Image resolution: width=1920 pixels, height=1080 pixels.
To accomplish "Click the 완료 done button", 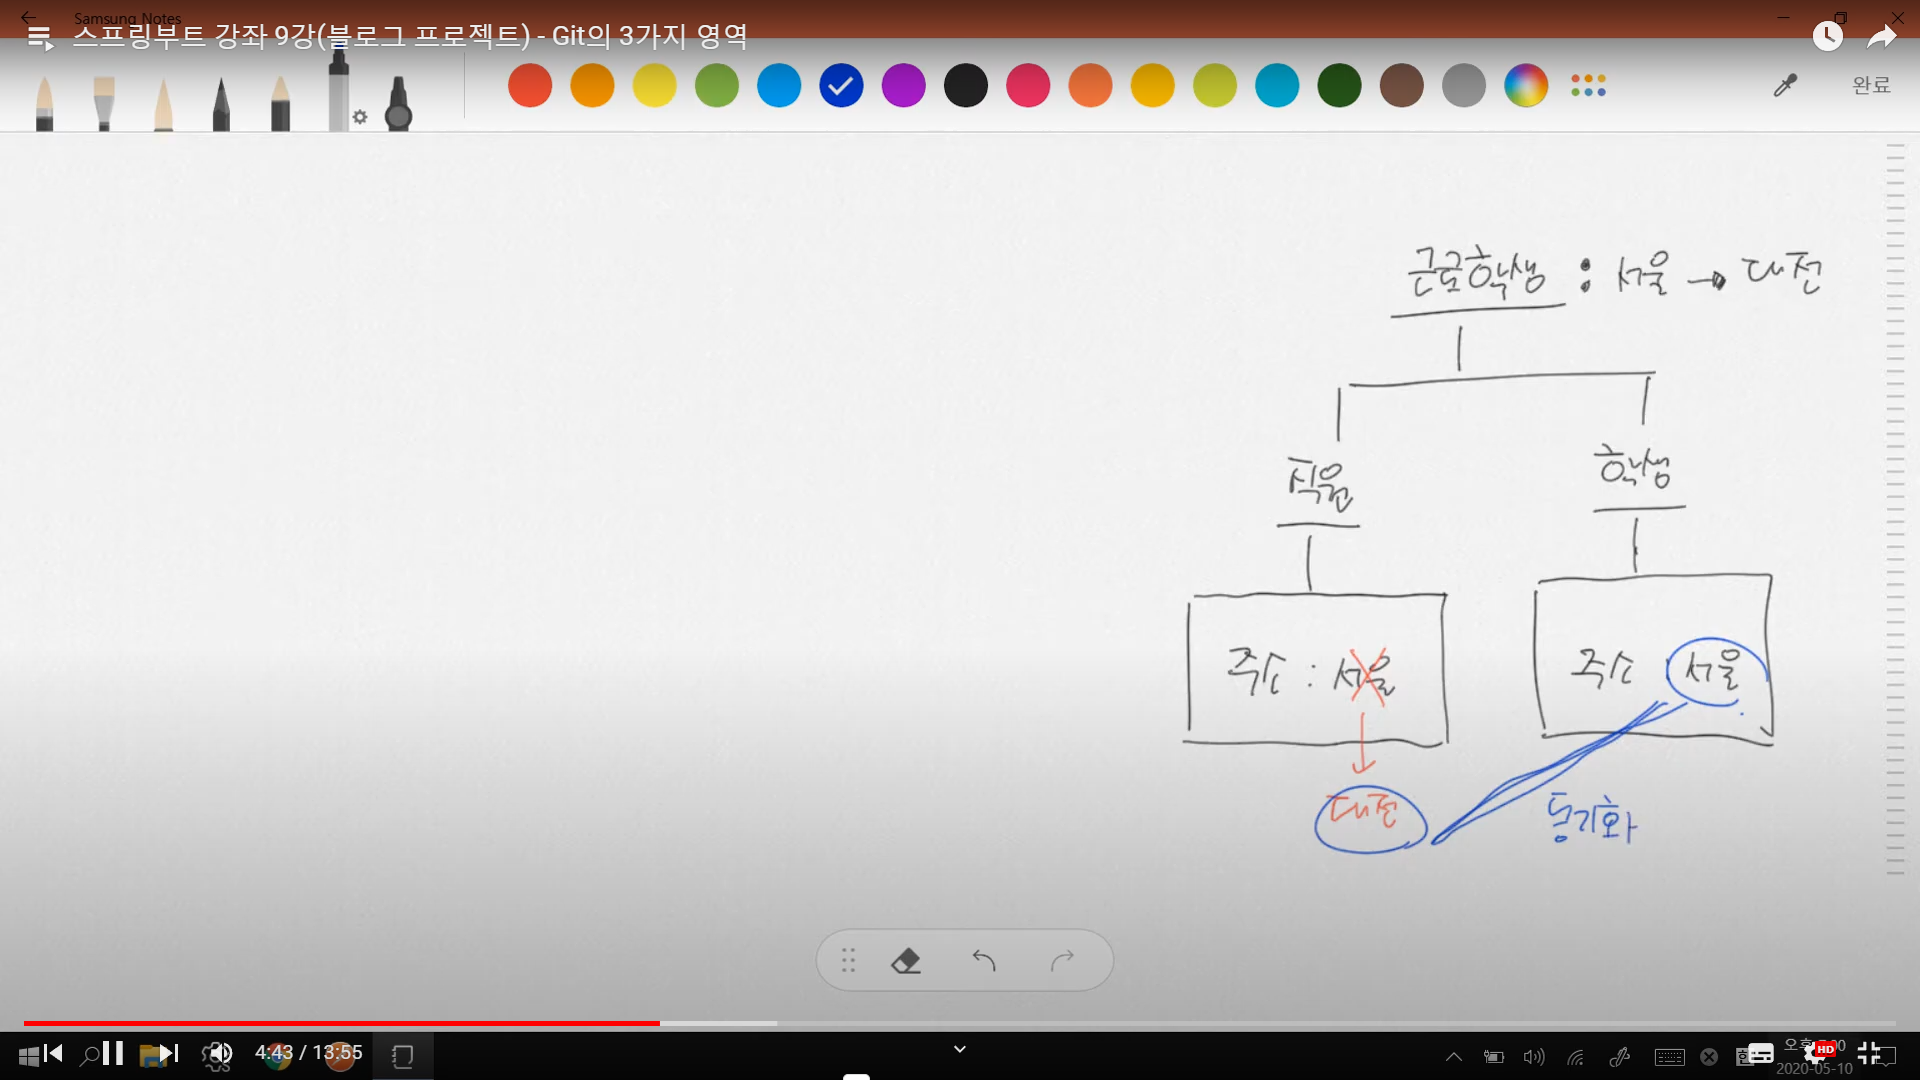I will click(x=1871, y=86).
